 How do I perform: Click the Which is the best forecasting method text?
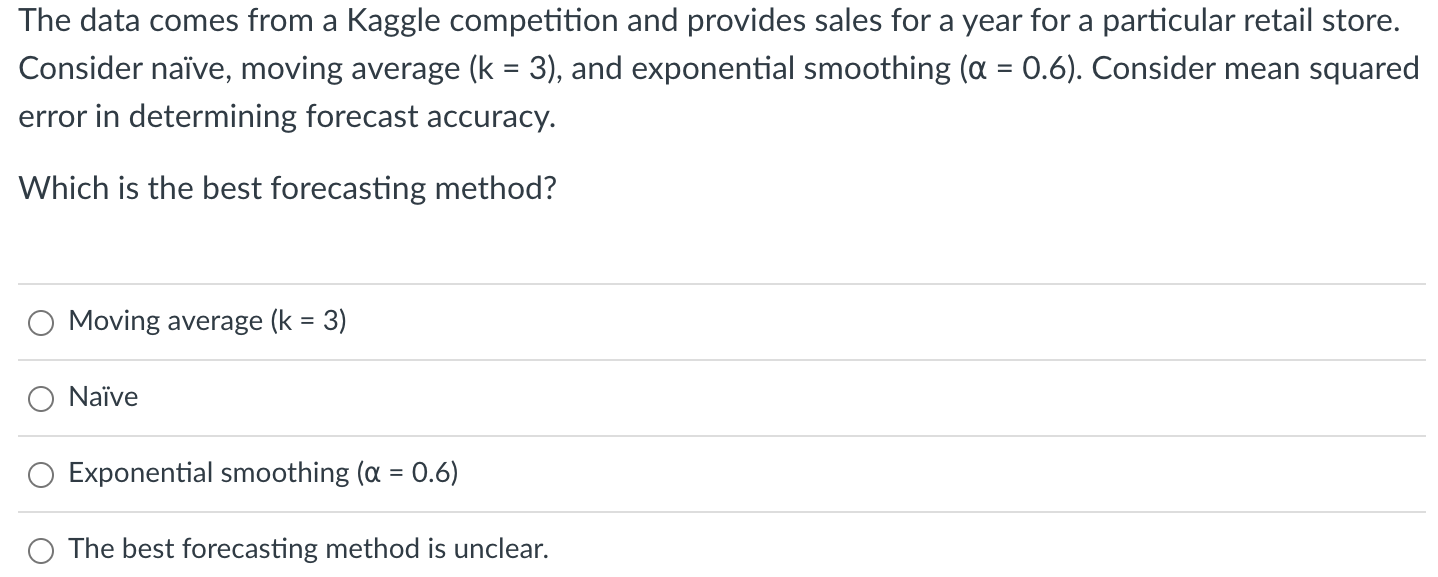tap(287, 188)
